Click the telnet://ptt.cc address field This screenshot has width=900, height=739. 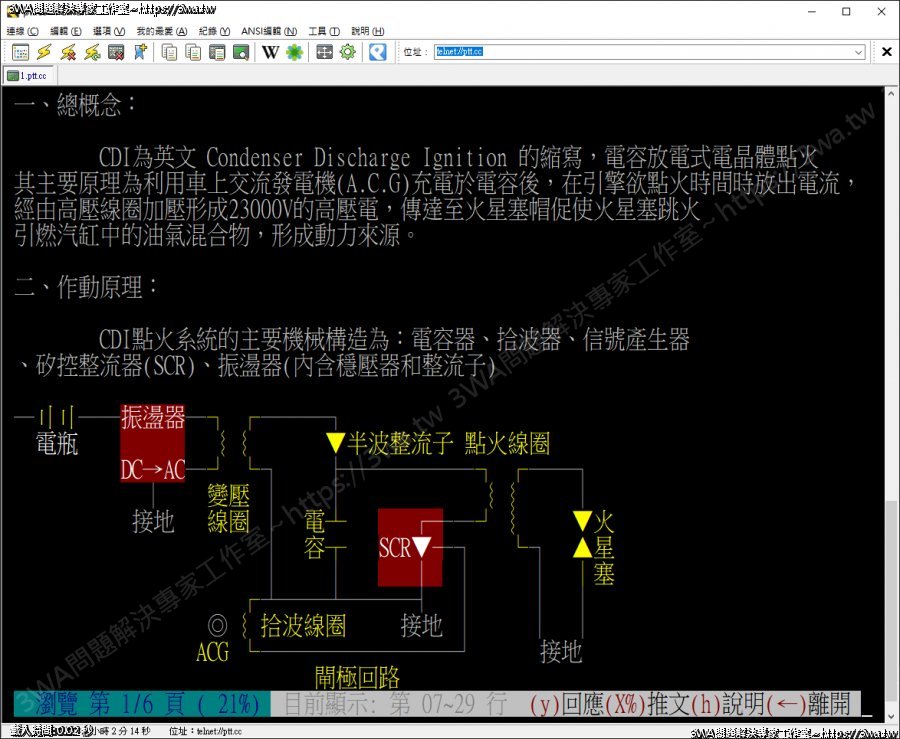tap(640, 52)
